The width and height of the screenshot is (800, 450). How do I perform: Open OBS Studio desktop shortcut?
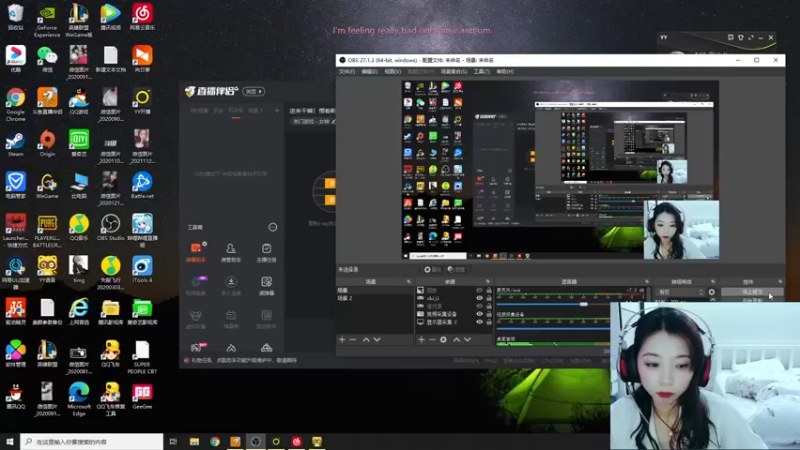(110, 228)
